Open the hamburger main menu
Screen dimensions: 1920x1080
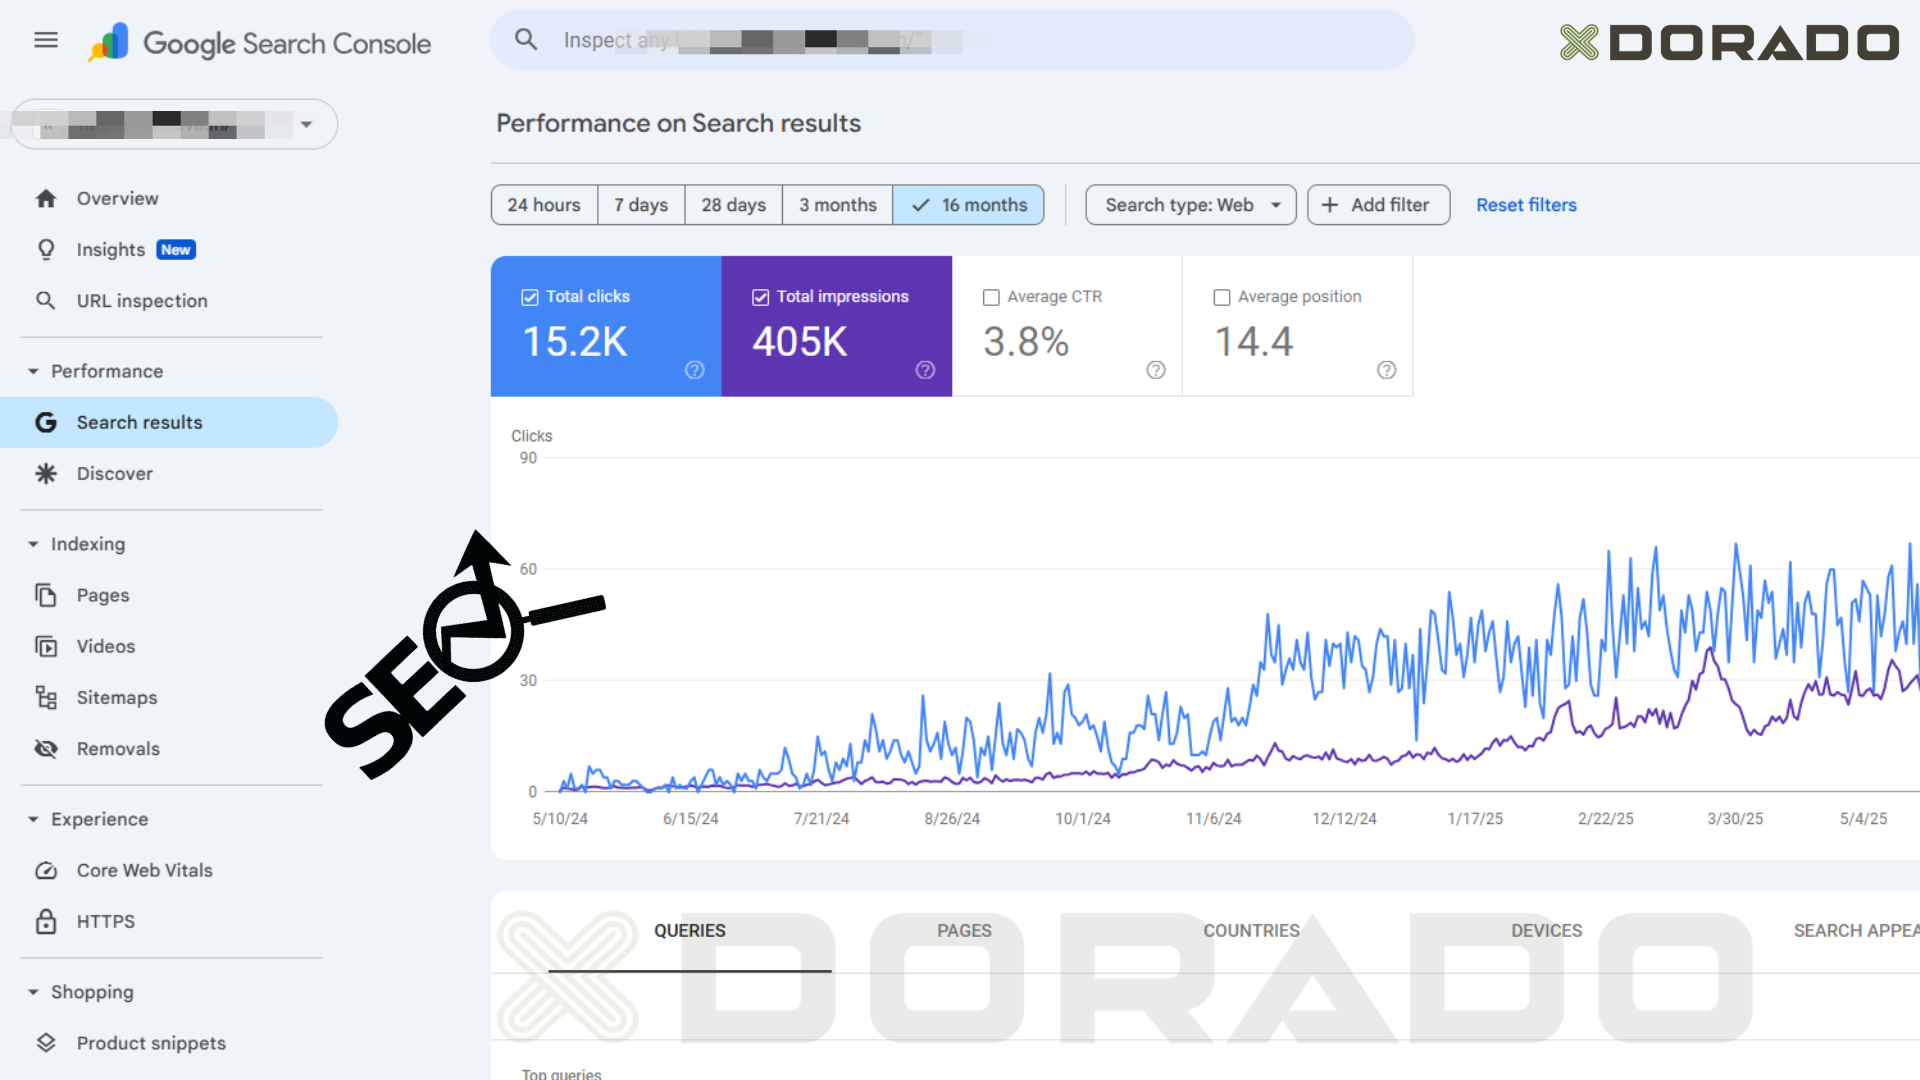point(46,40)
